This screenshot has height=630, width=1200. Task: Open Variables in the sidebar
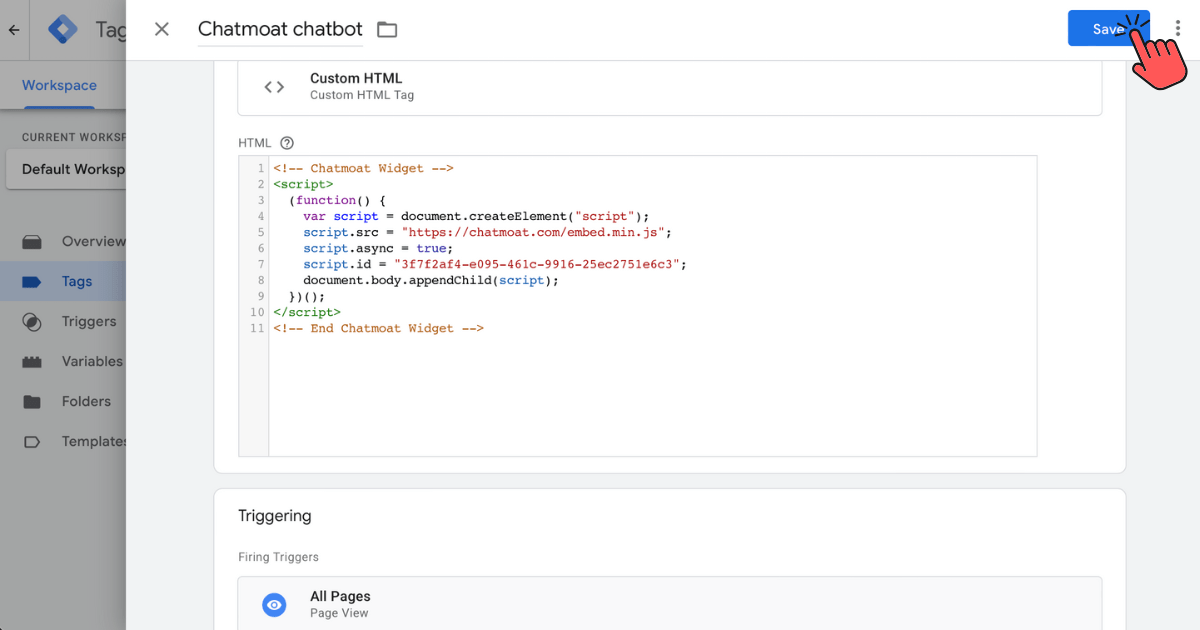[91, 361]
